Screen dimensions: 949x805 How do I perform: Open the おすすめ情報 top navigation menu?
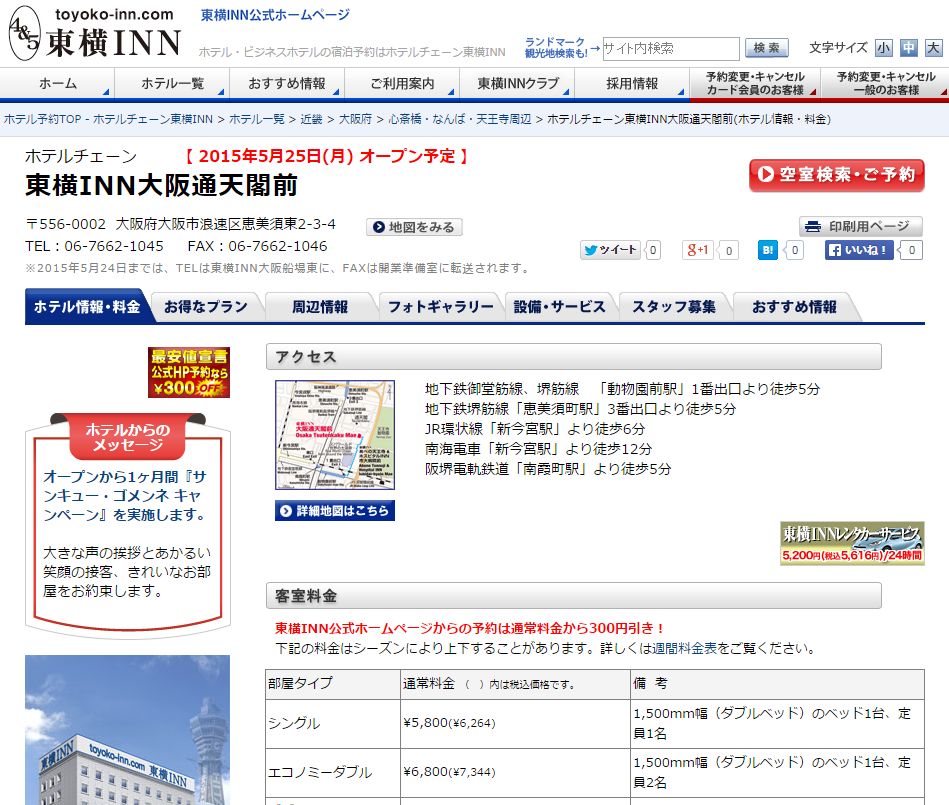click(x=287, y=84)
